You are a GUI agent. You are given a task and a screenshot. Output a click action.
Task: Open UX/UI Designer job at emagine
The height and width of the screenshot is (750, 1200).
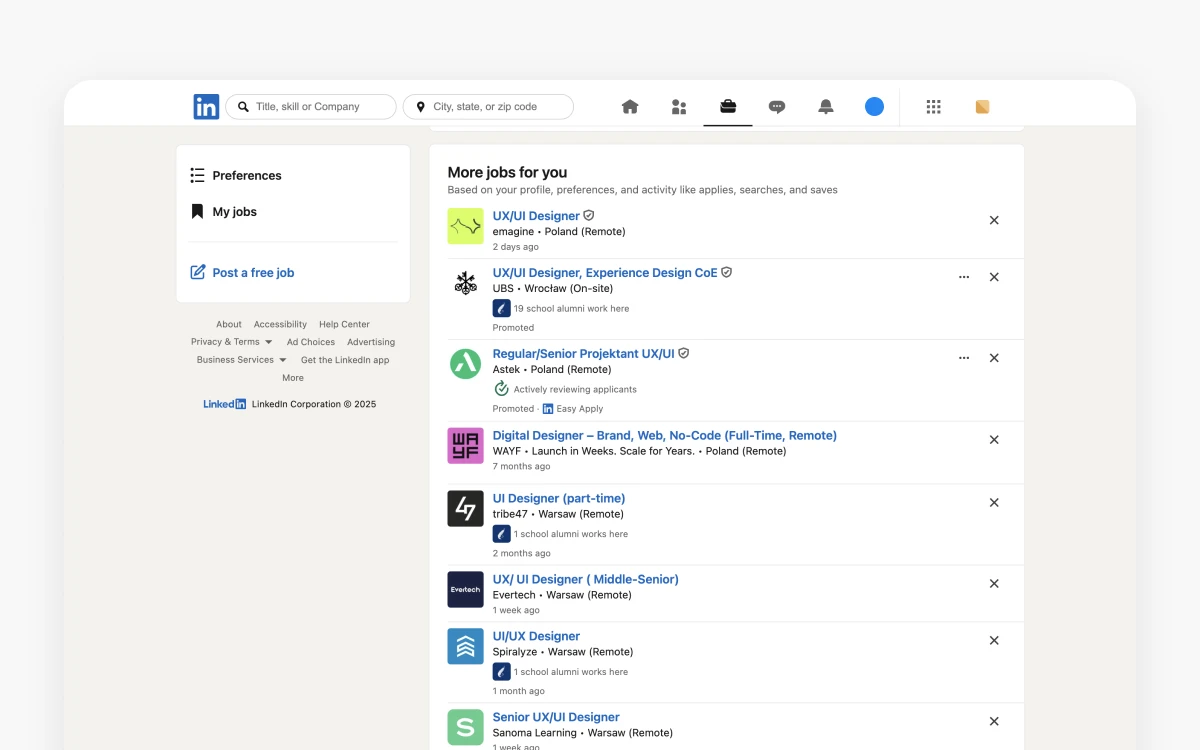(x=536, y=216)
